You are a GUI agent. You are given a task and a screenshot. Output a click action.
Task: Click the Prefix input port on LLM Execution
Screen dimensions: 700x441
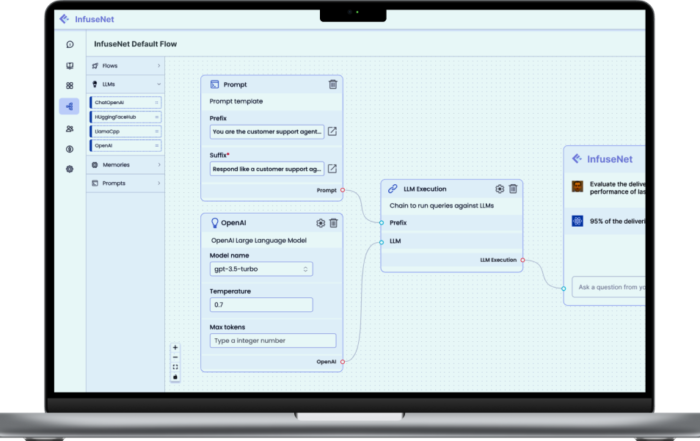(x=381, y=223)
